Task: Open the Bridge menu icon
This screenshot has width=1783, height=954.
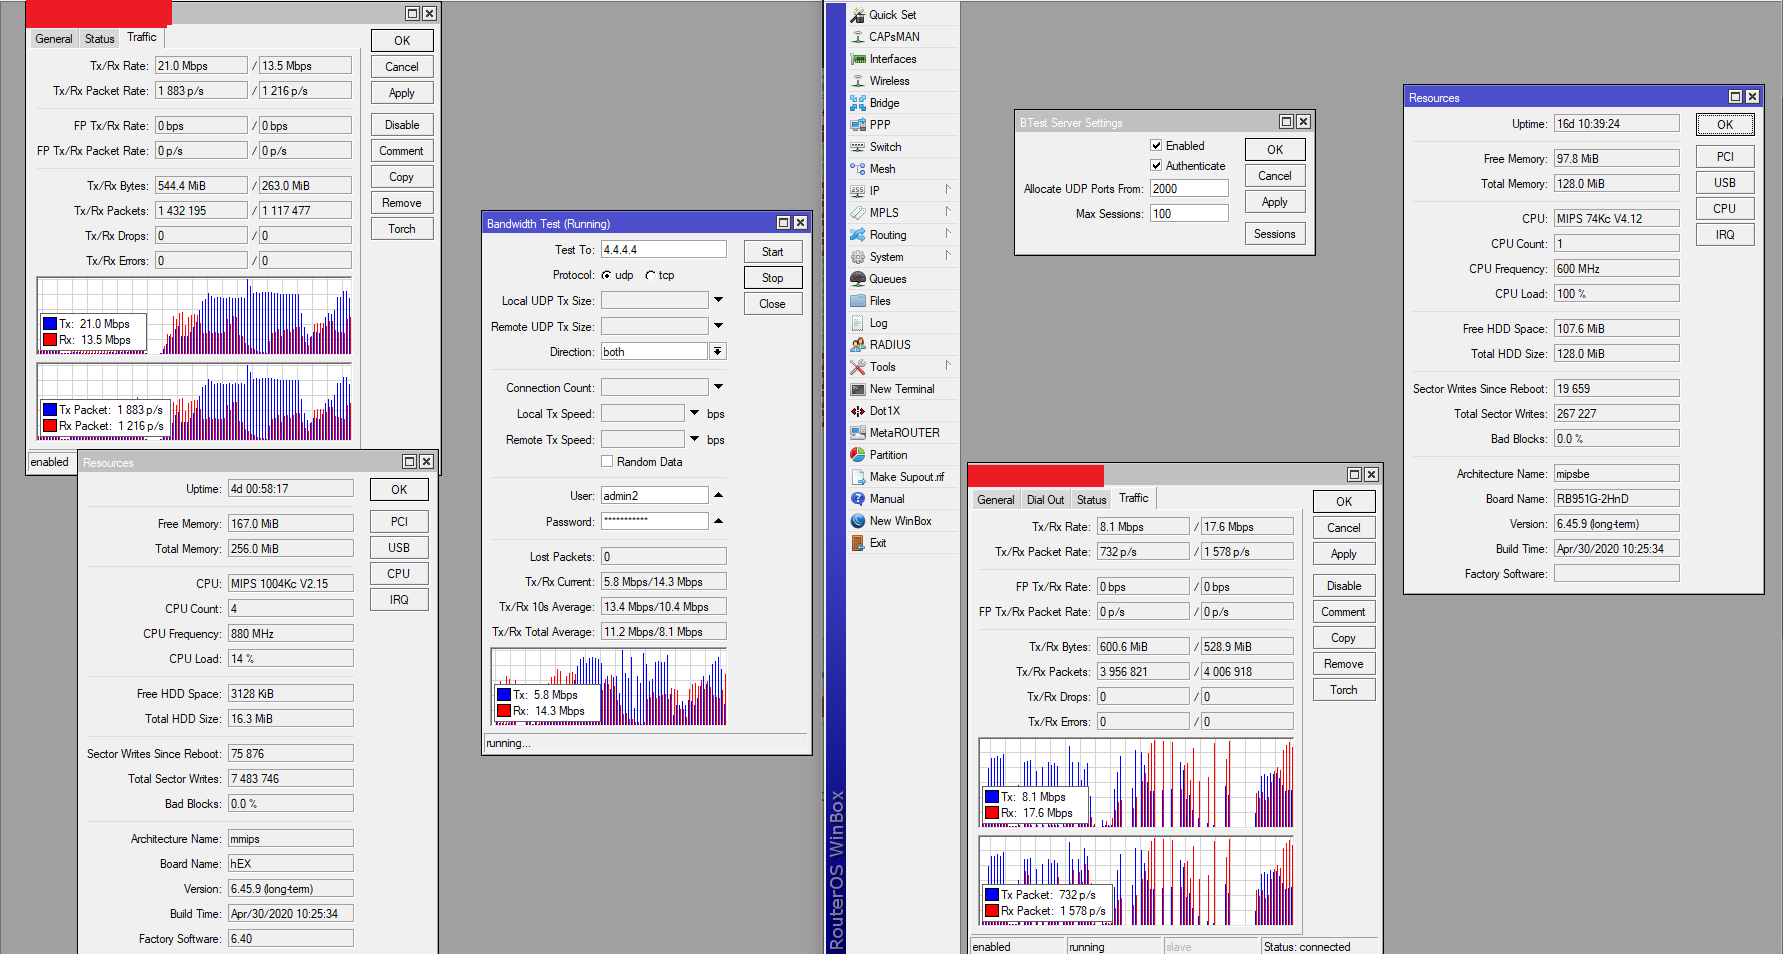Action: click(857, 103)
